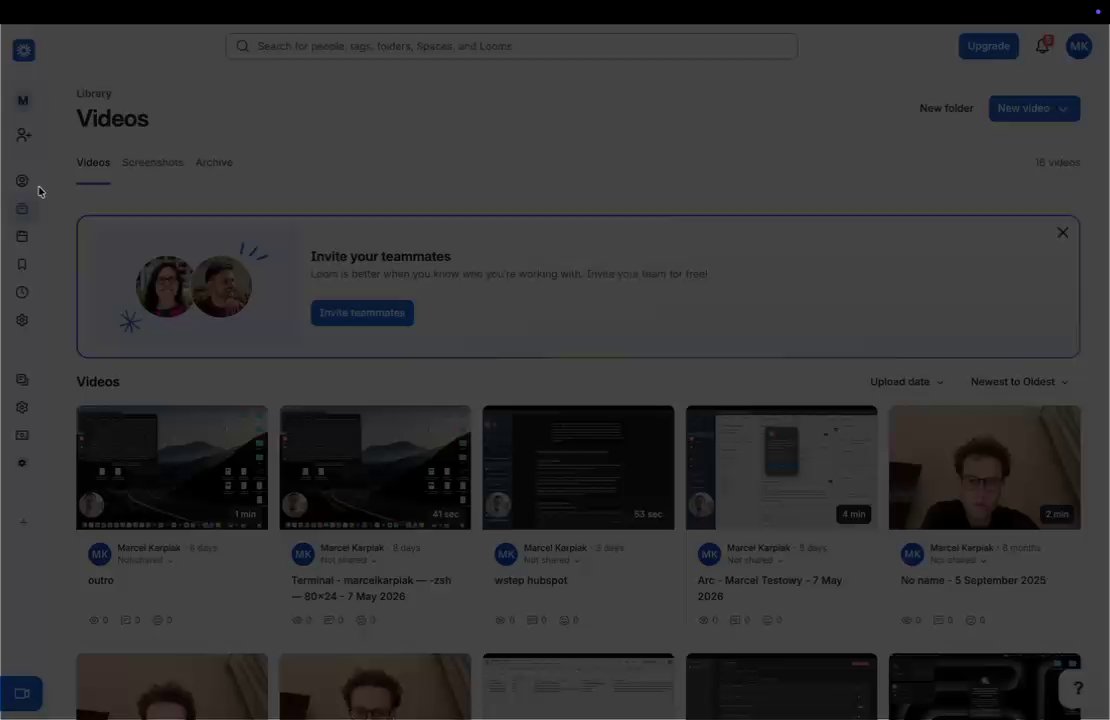
Task: Open Terminal - marcelkarpiak video title
Action: tap(371, 588)
